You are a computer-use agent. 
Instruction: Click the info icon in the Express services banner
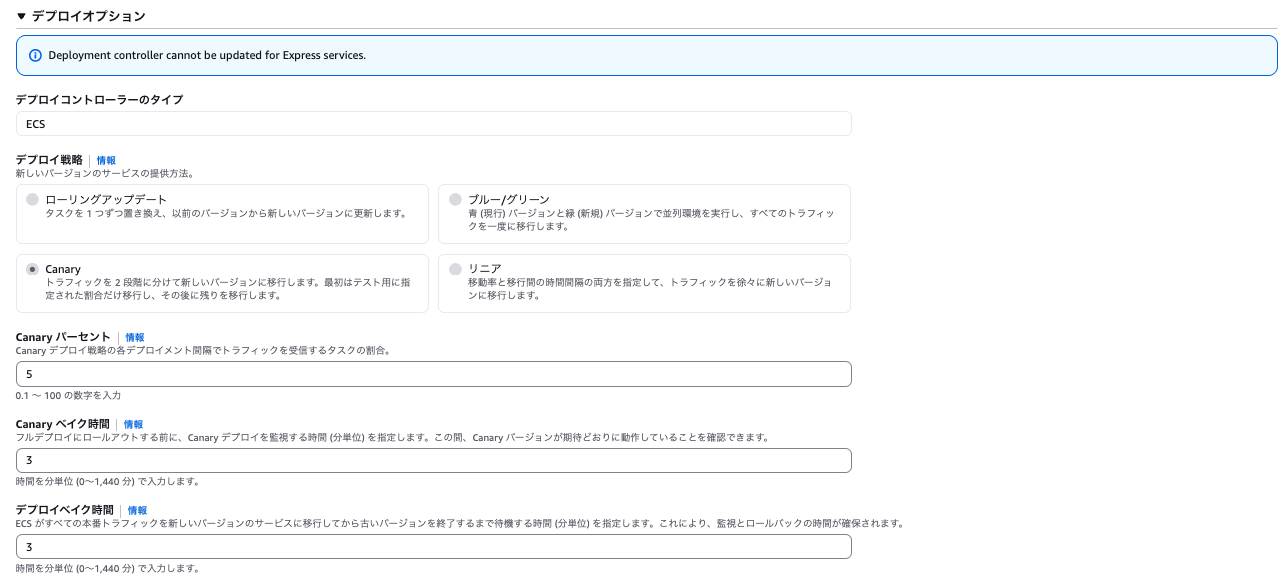click(36, 55)
